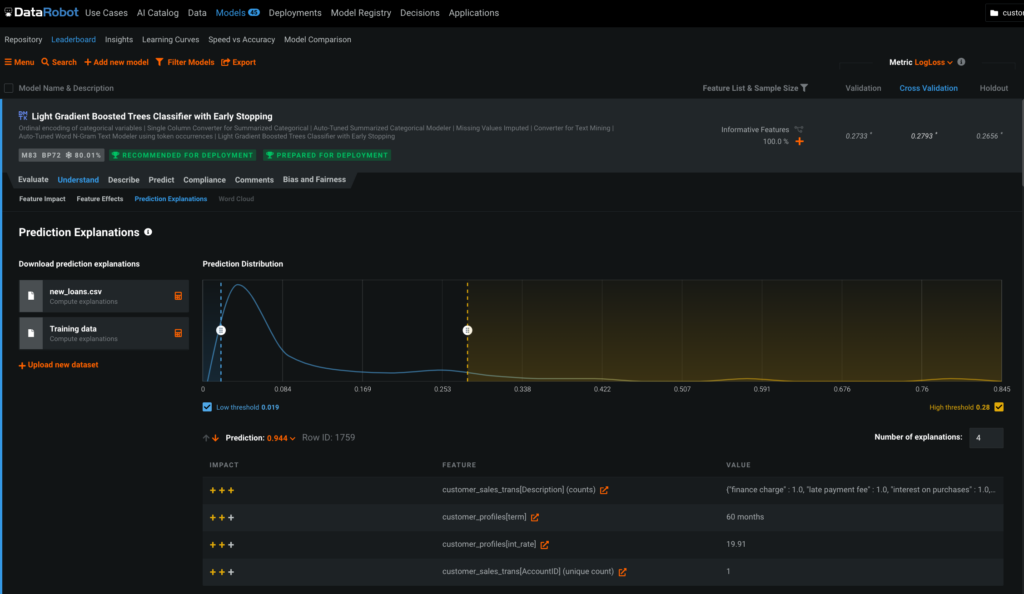Image resolution: width=1024 pixels, height=594 pixels.
Task: Click the download icon beside new_loans.csv
Action: point(180,296)
